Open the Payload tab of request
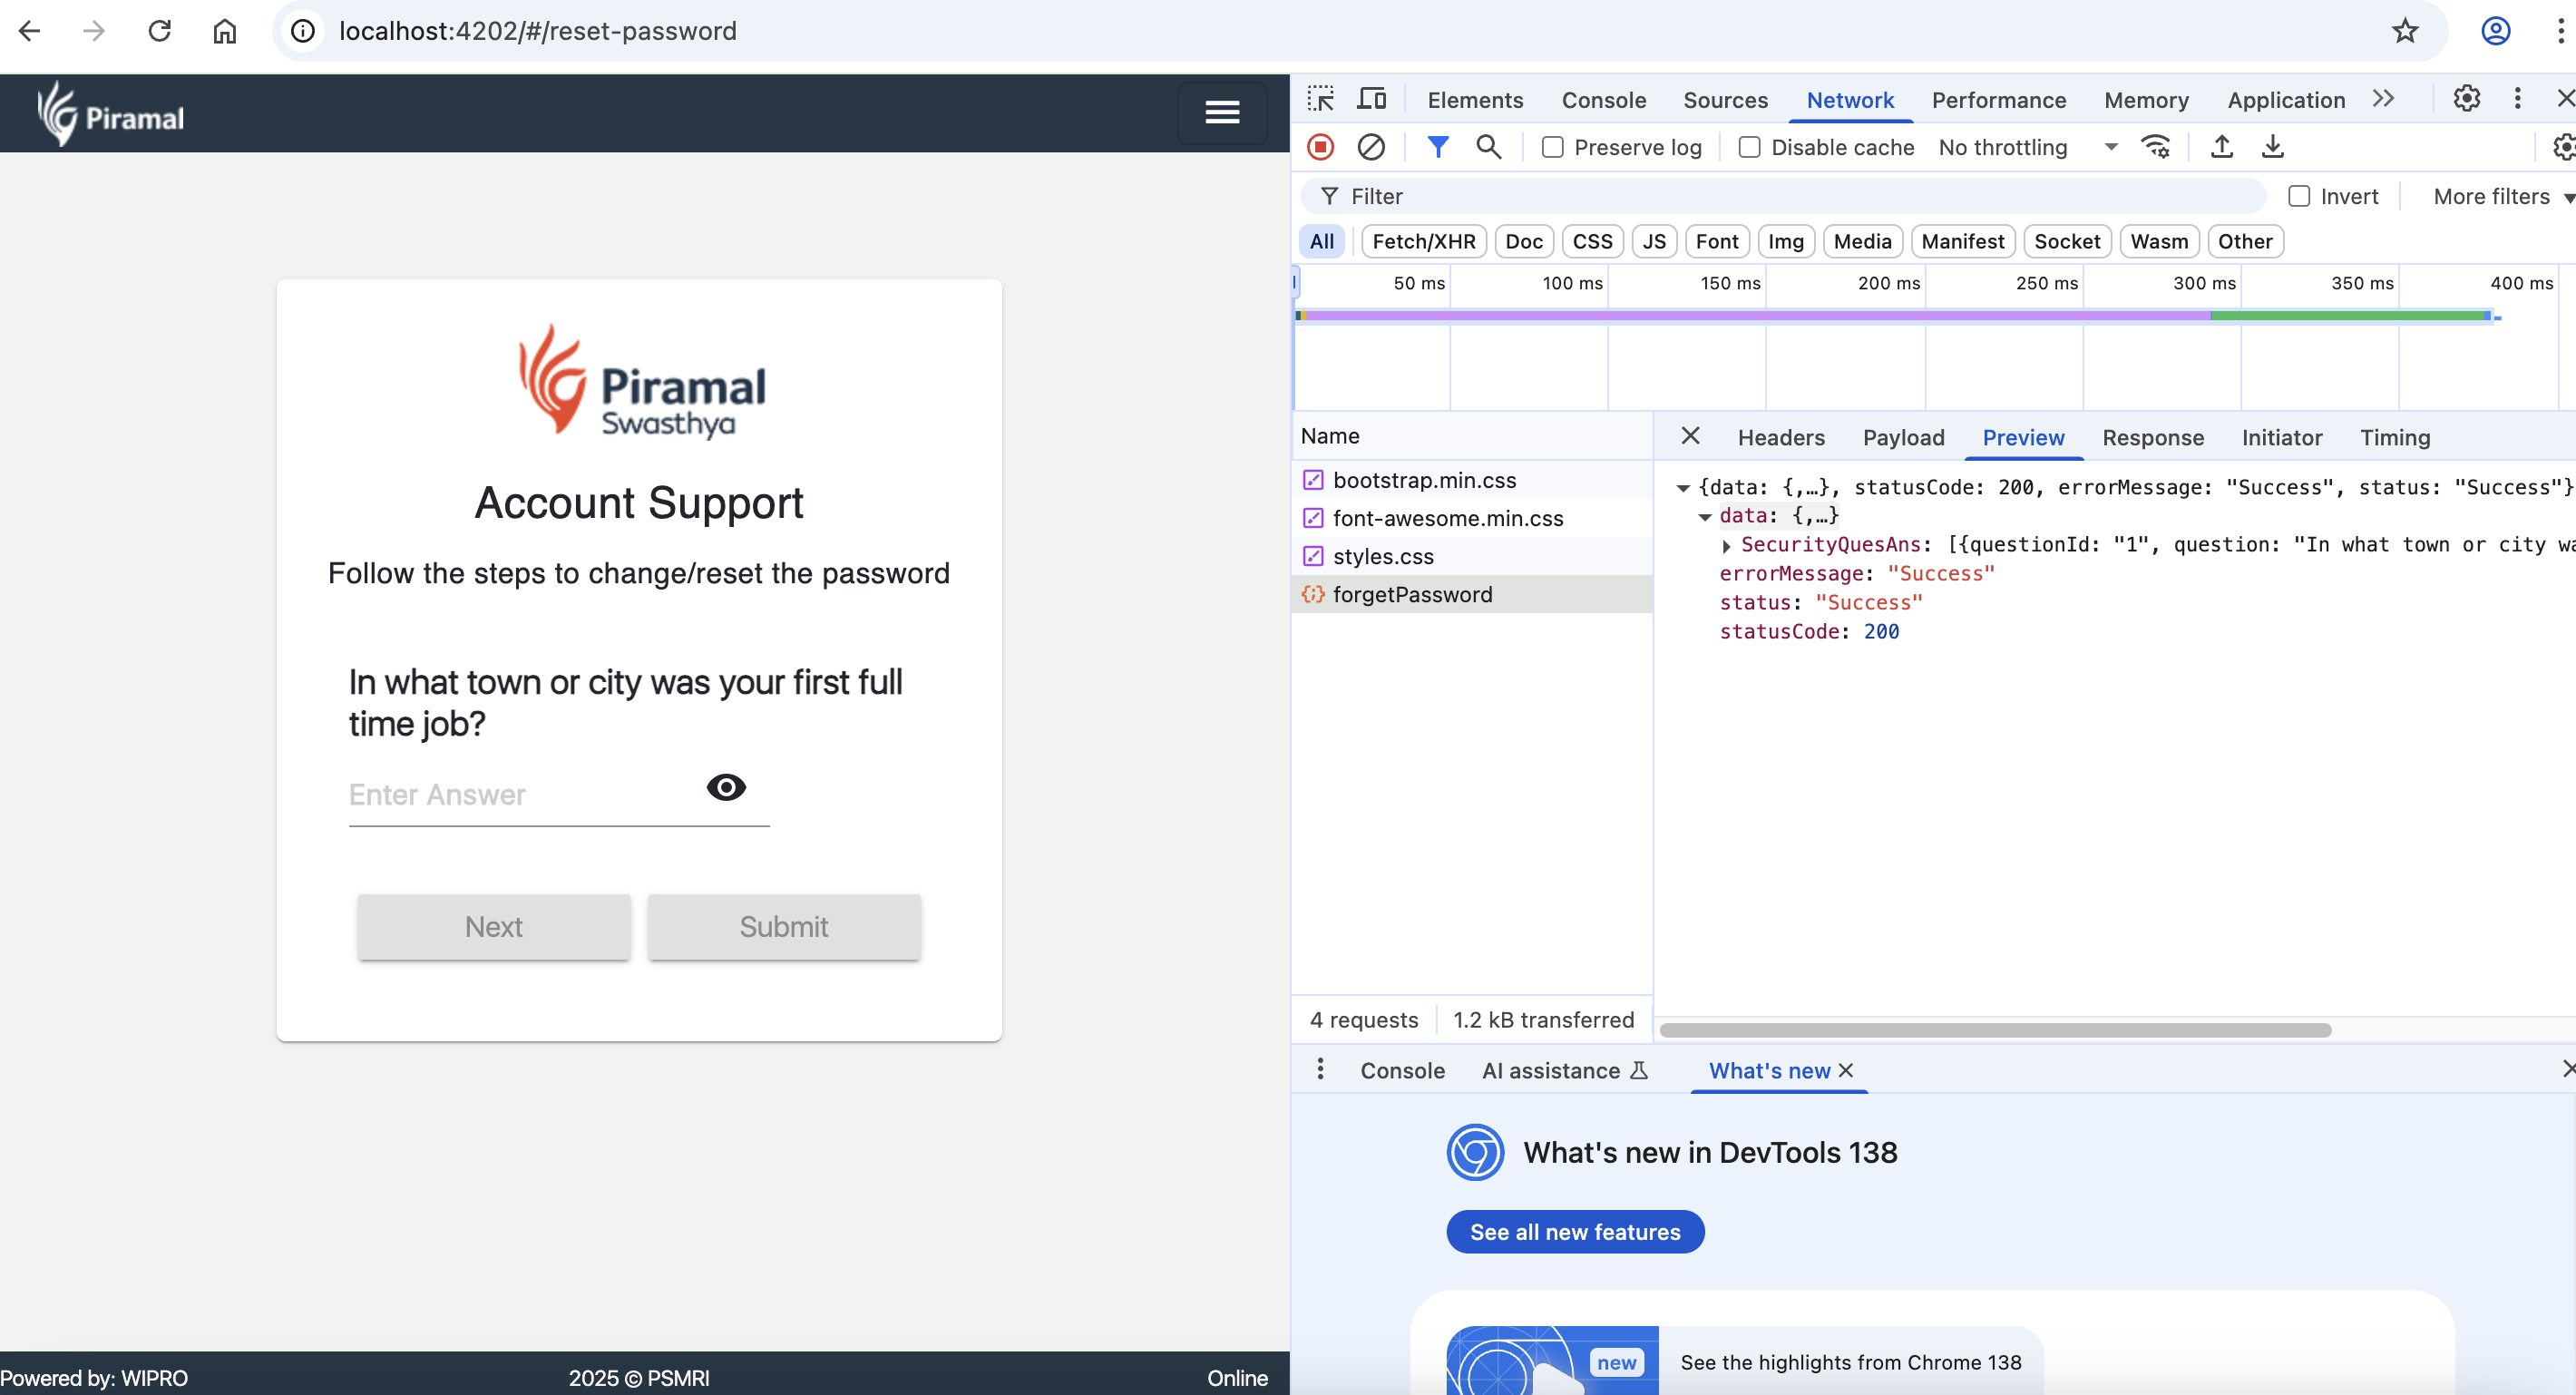 pos(1903,437)
